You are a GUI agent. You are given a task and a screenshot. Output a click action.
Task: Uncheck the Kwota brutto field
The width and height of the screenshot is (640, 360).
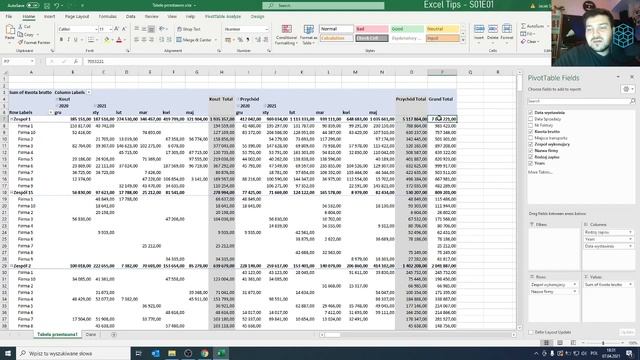pos(531,131)
